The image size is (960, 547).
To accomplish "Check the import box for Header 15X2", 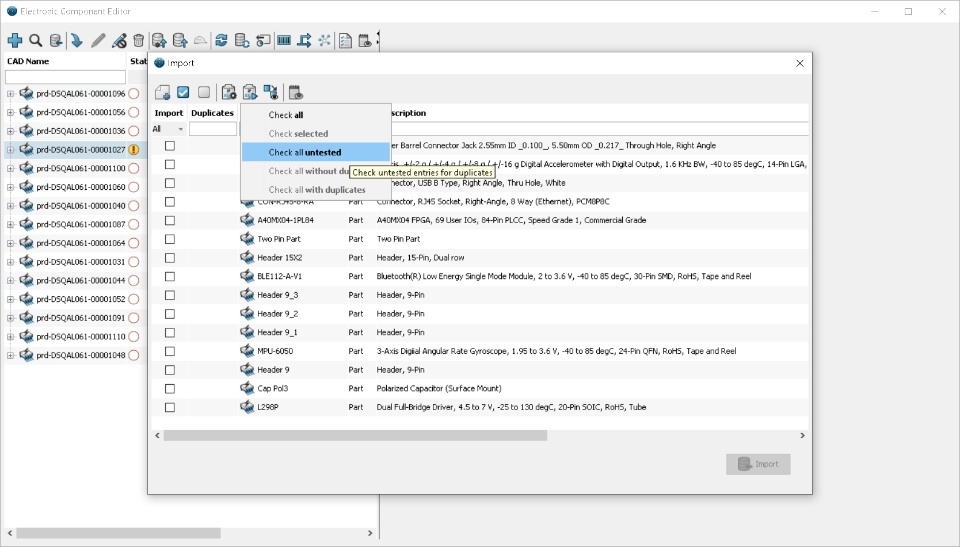I will (170, 258).
